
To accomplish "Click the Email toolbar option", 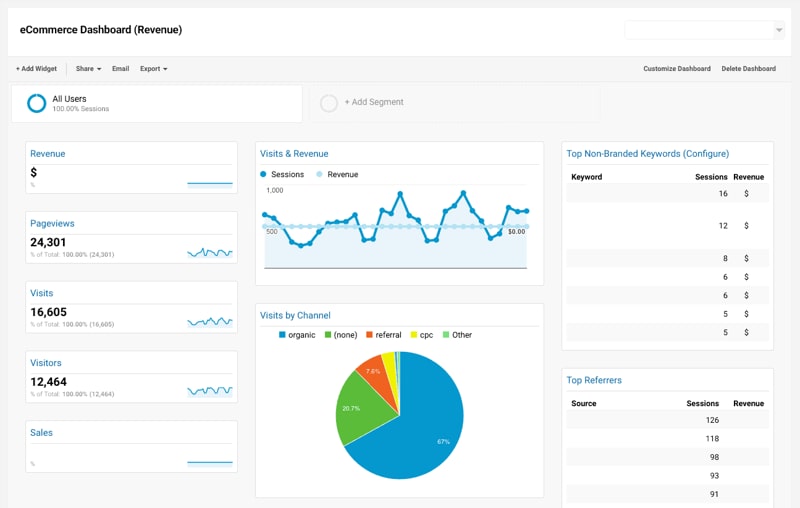I will pos(120,68).
